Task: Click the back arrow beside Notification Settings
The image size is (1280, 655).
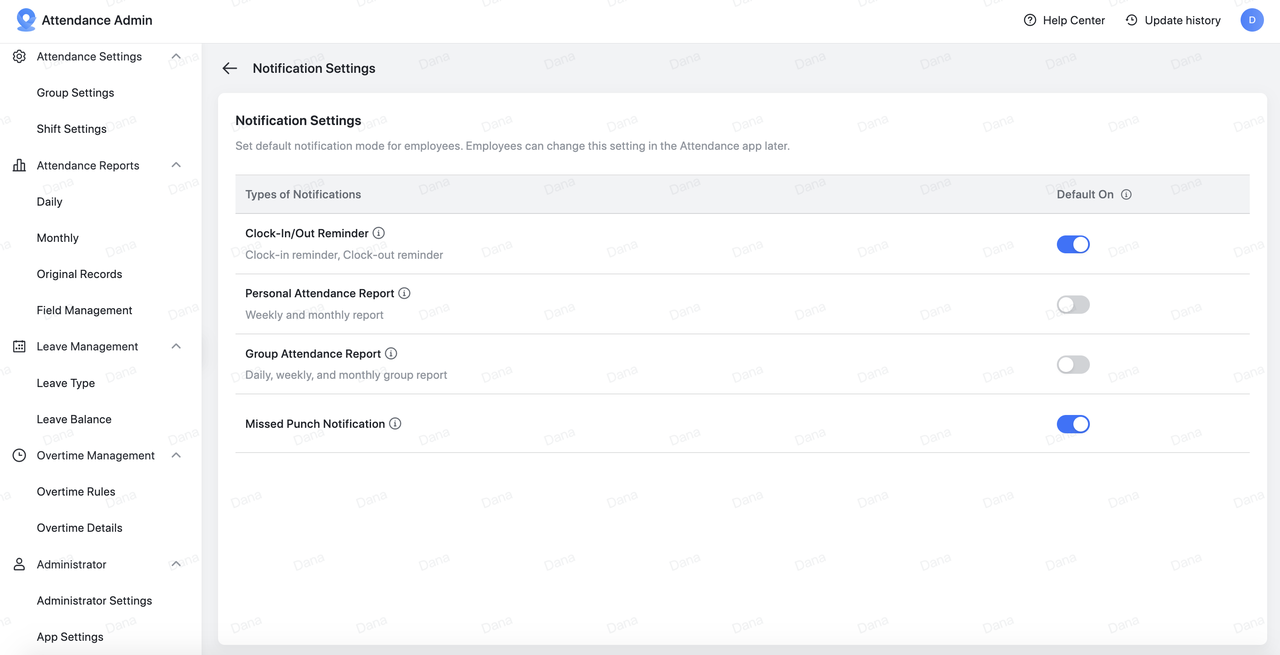Action: (230, 68)
